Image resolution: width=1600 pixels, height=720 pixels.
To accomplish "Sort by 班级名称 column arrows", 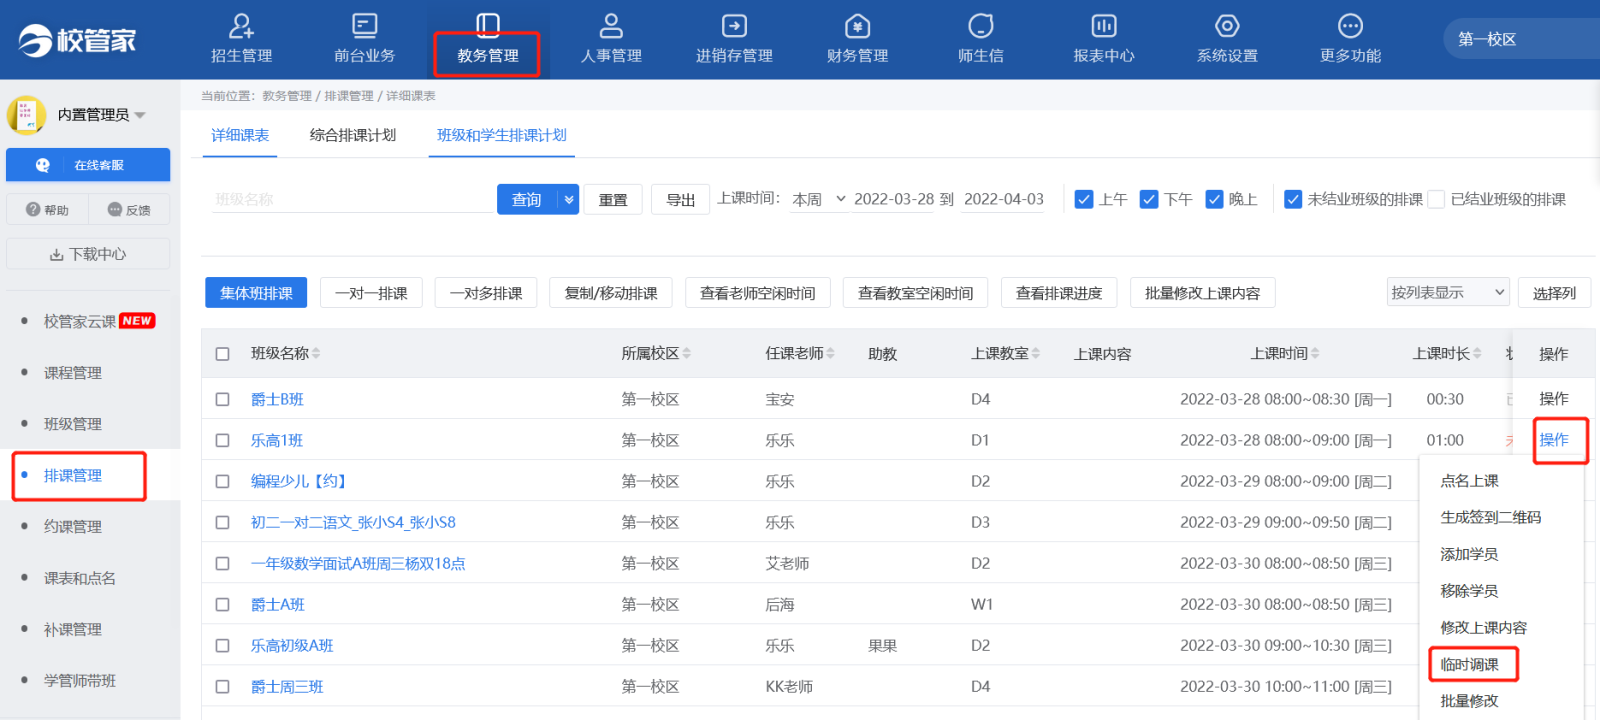I will (x=316, y=353).
